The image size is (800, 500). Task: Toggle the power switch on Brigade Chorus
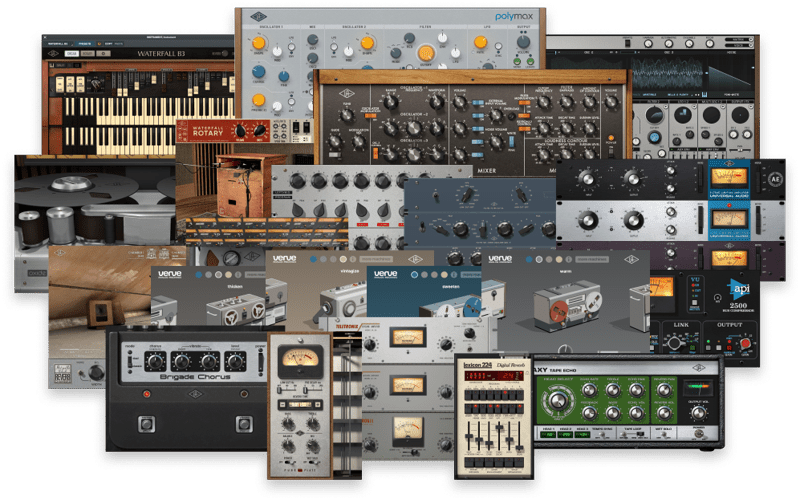click(261, 361)
